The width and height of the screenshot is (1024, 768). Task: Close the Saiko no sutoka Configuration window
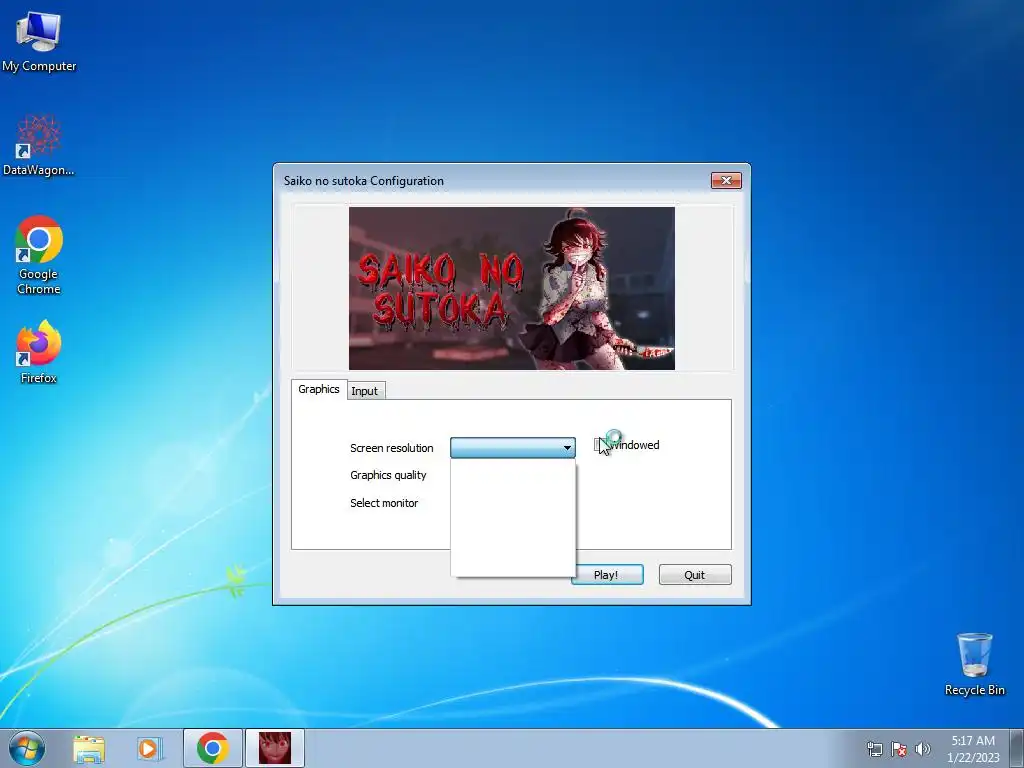[726, 180]
